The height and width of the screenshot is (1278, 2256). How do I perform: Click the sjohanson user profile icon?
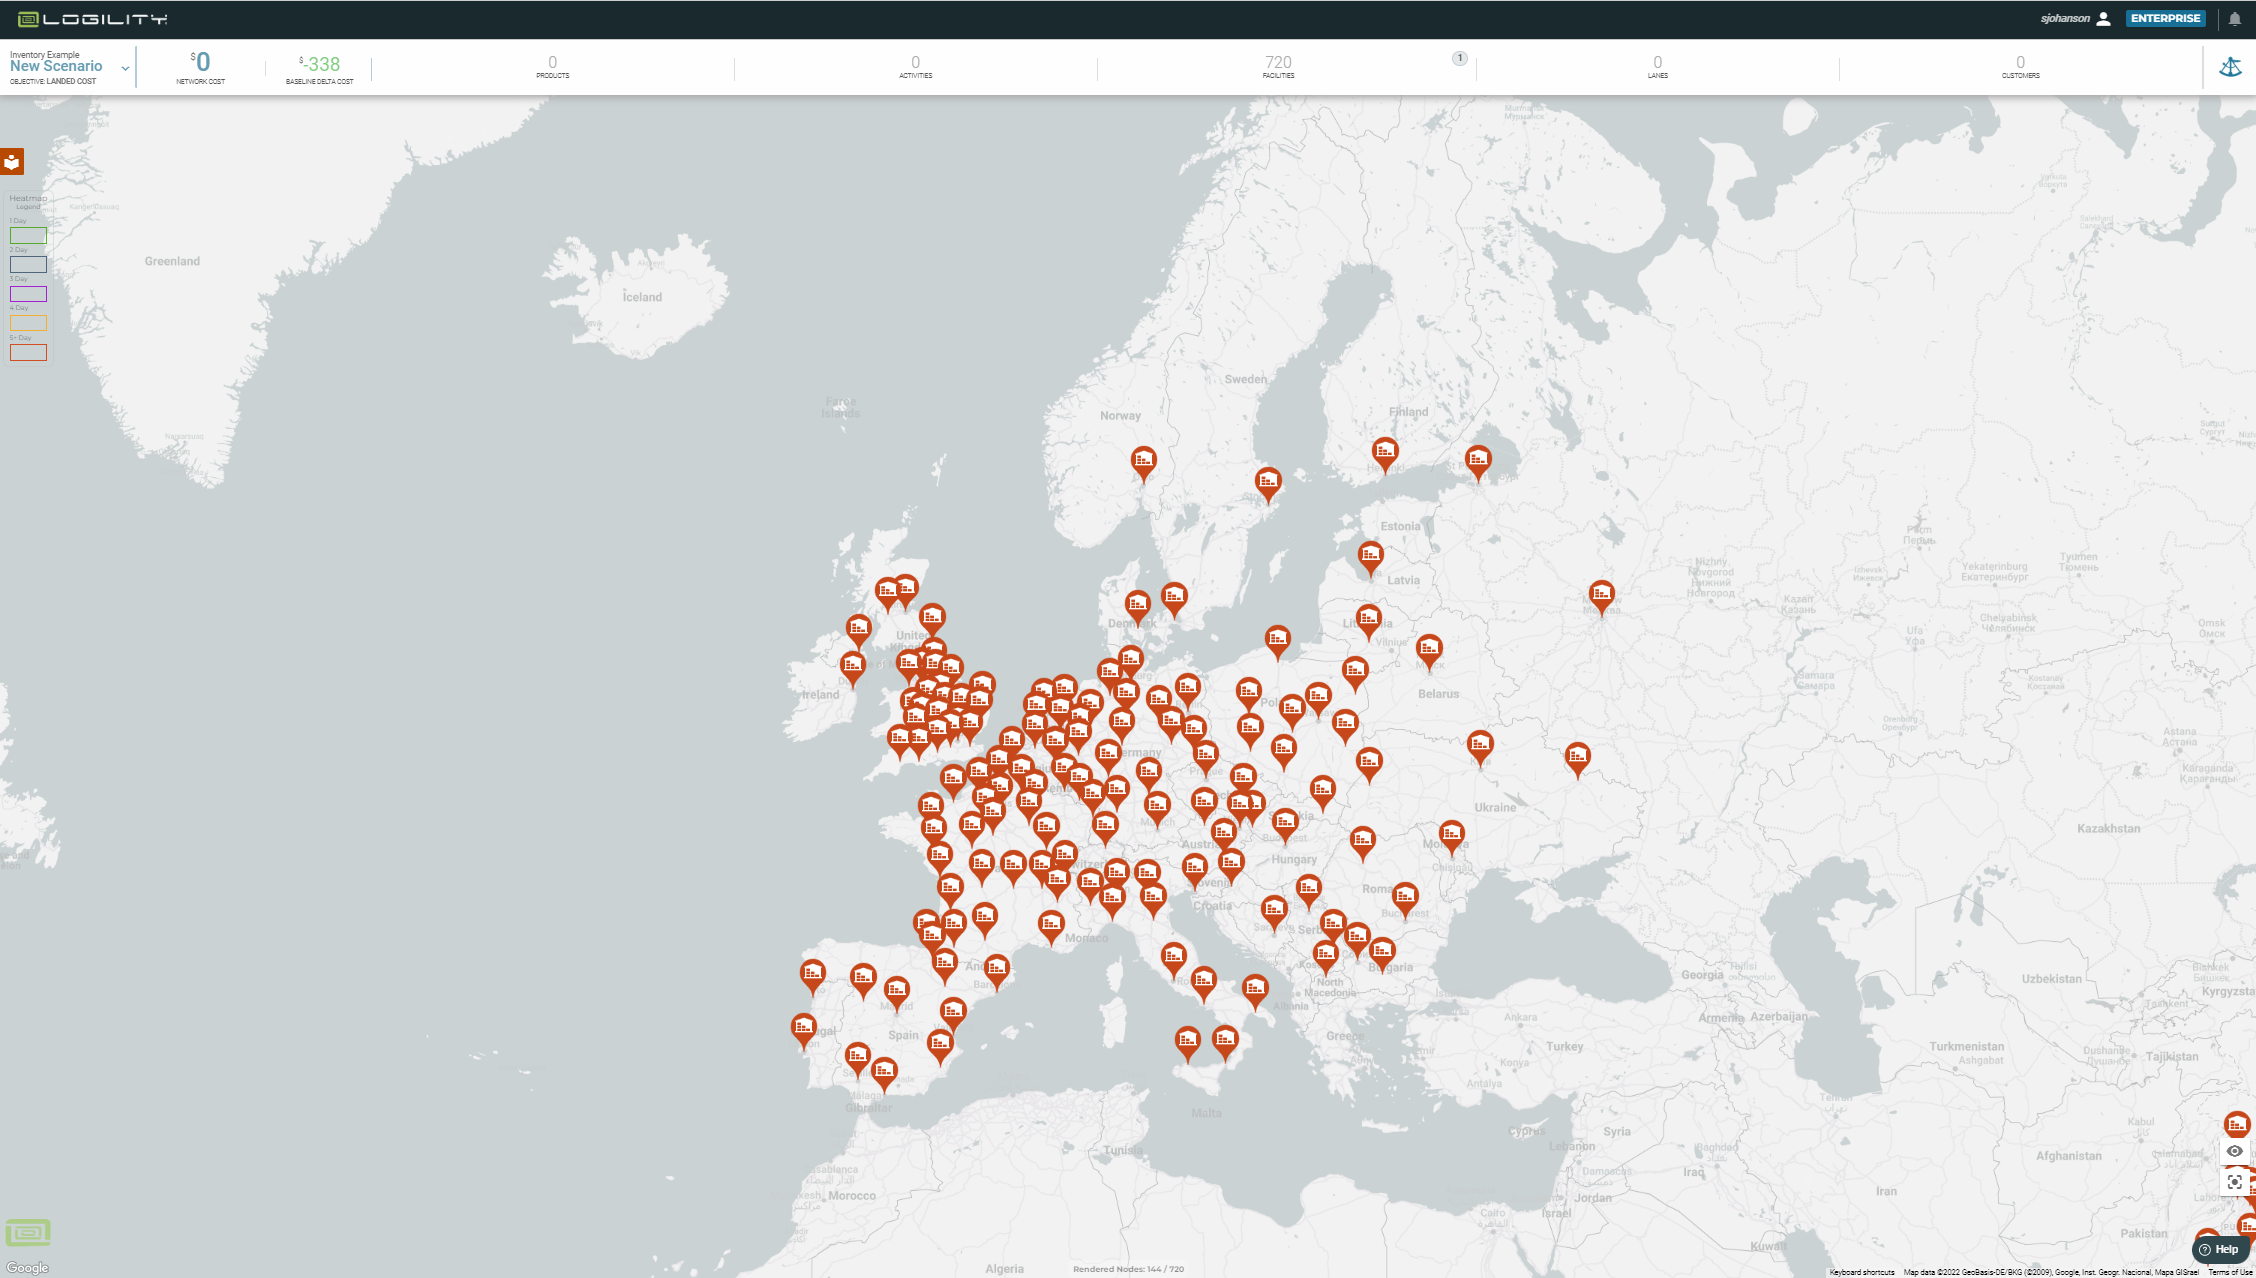click(2104, 19)
